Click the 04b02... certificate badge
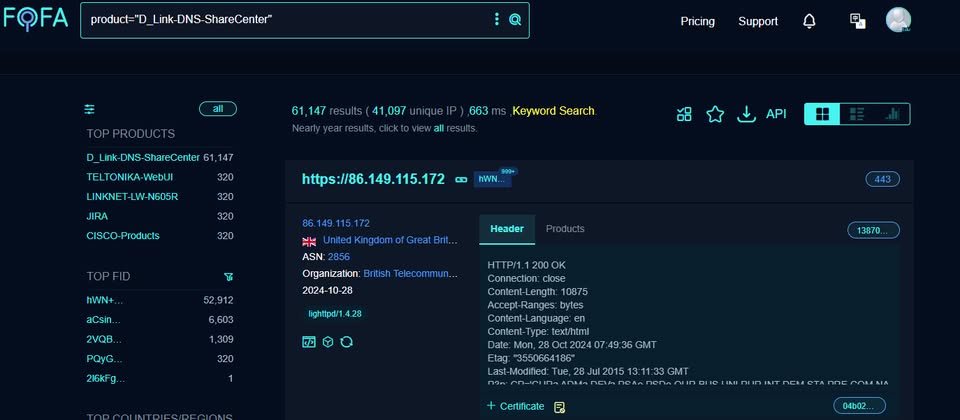 [x=859, y=406]
